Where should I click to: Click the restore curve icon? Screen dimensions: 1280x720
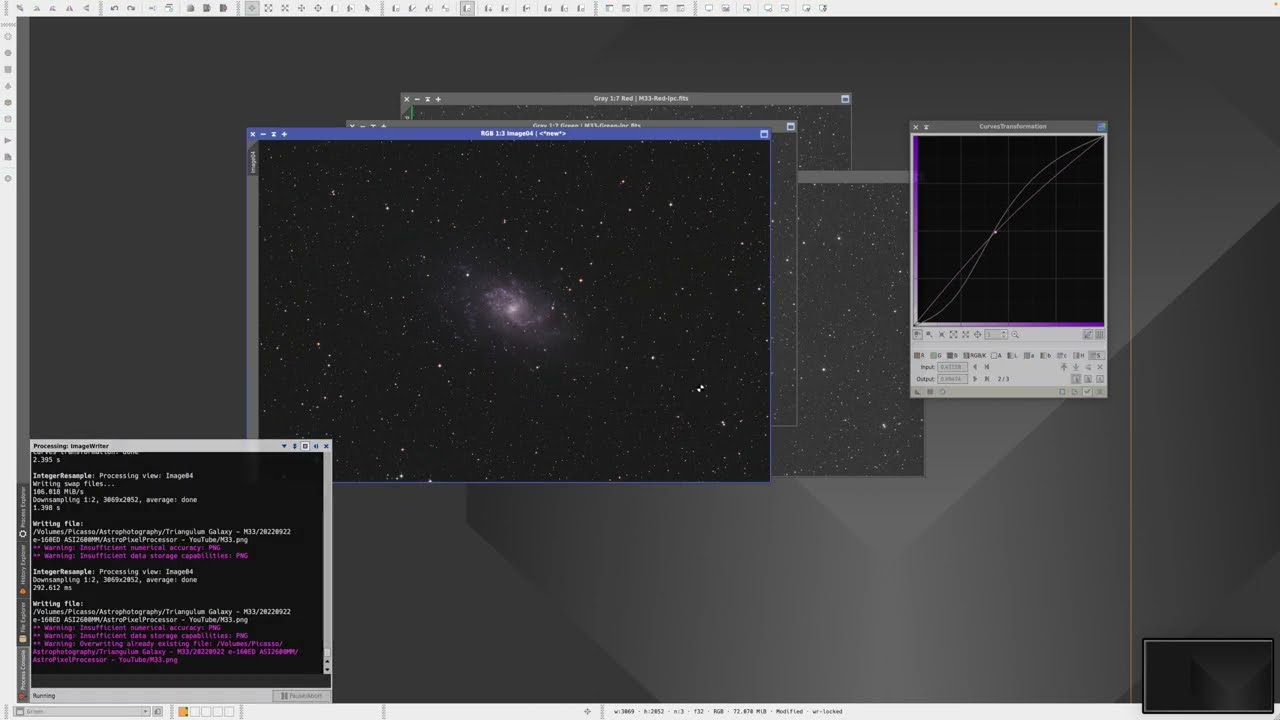coord(1076,367)
